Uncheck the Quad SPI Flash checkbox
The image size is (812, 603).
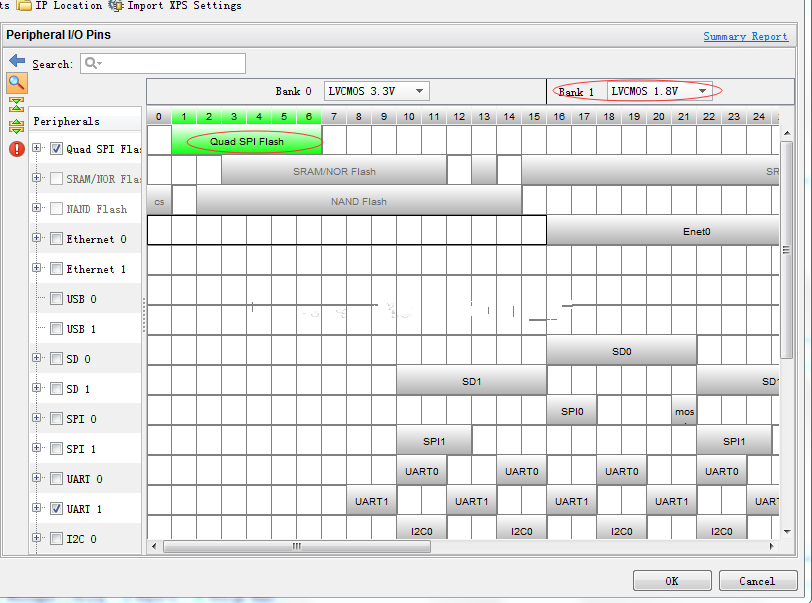(x=57, y=149)
